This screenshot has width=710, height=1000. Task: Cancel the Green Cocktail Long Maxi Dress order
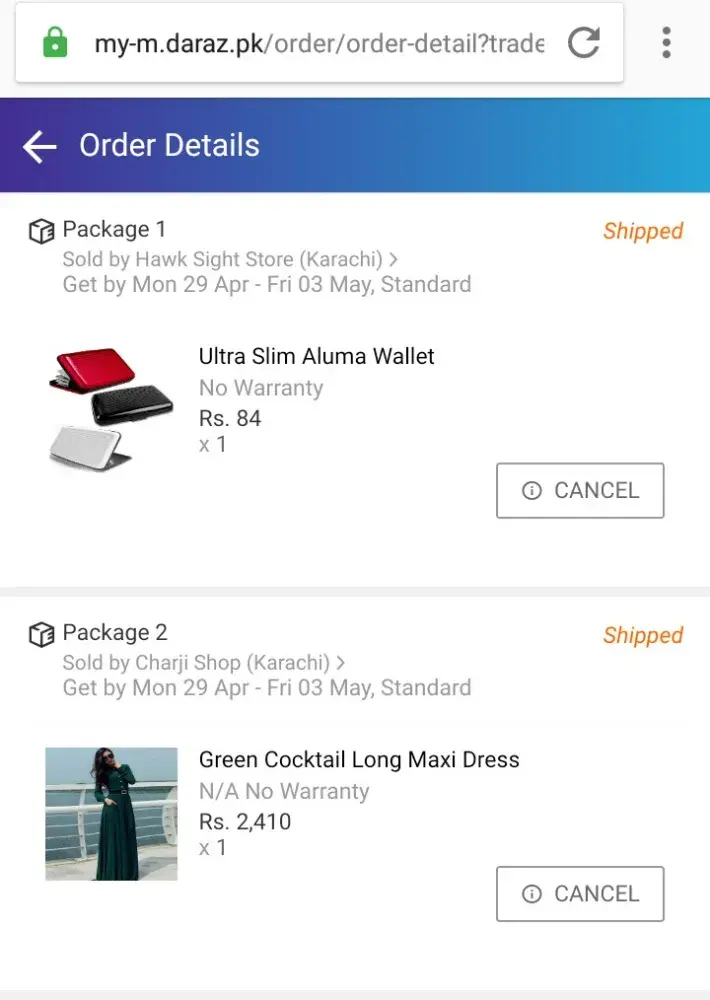point(580,893)
